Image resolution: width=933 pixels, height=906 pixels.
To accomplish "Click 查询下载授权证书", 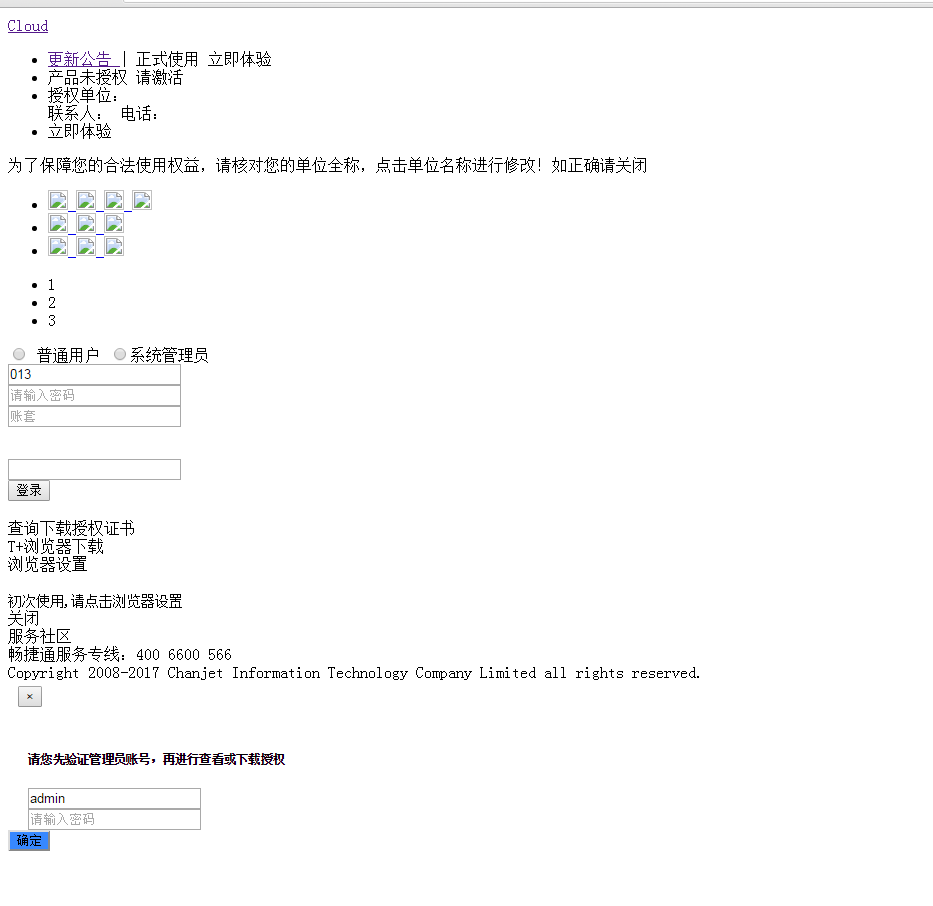I will click(x=71, y=528).
